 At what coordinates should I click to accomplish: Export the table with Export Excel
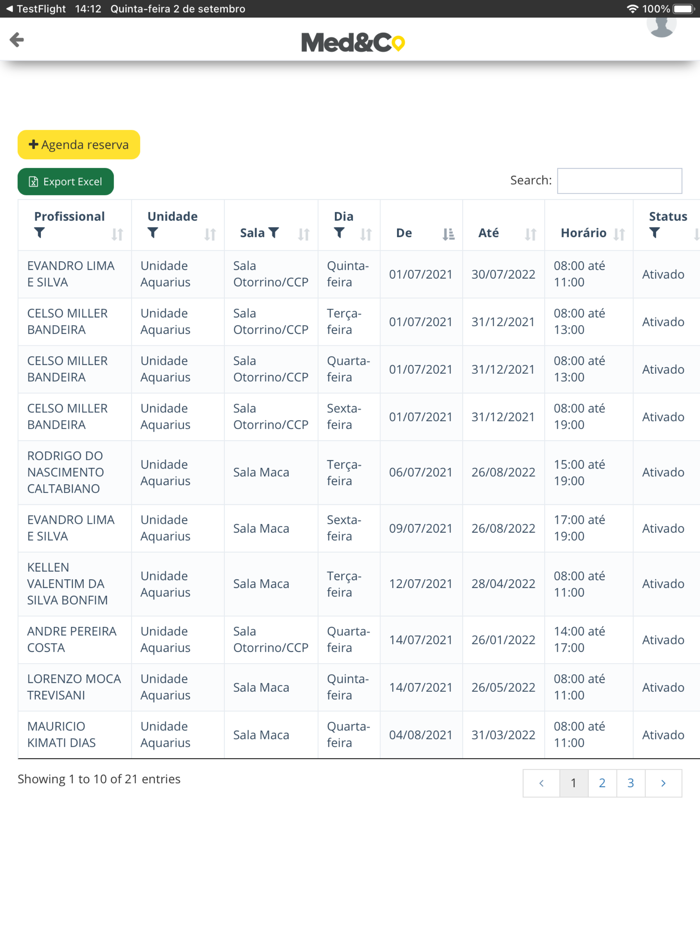pos(66,182)
